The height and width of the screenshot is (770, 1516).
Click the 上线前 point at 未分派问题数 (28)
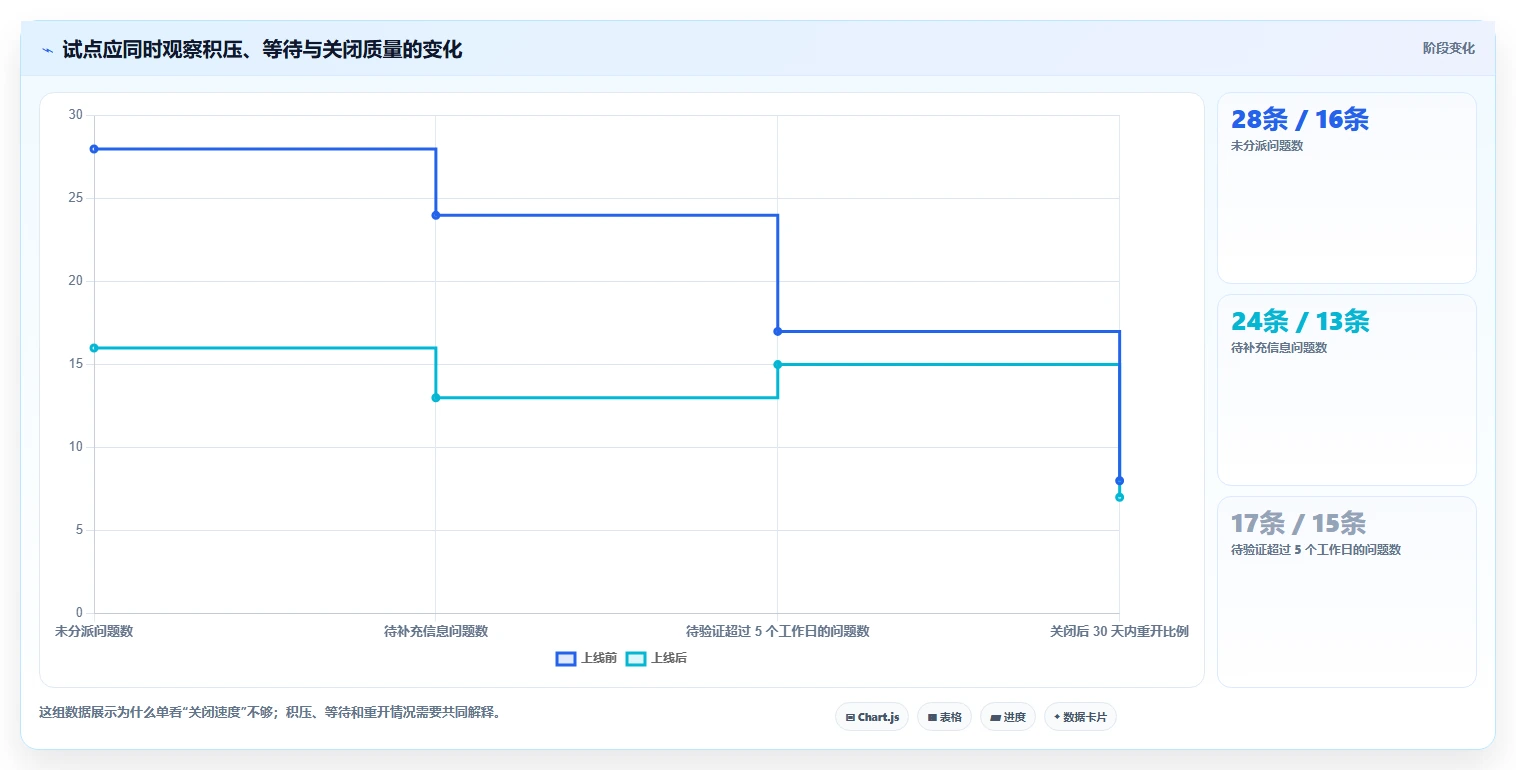tap(94, 149)
